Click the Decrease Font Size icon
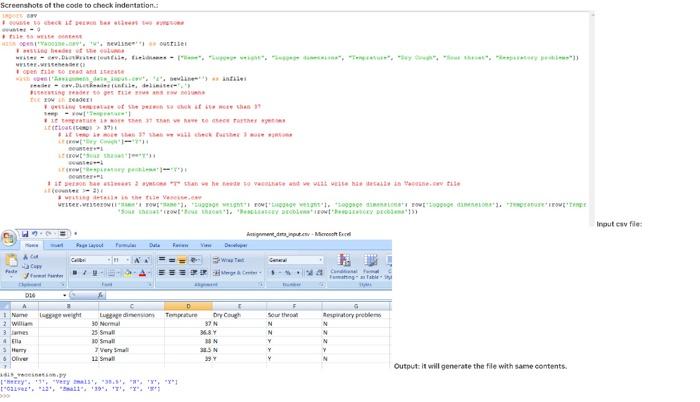700x402 pixels. click(147, 260)
